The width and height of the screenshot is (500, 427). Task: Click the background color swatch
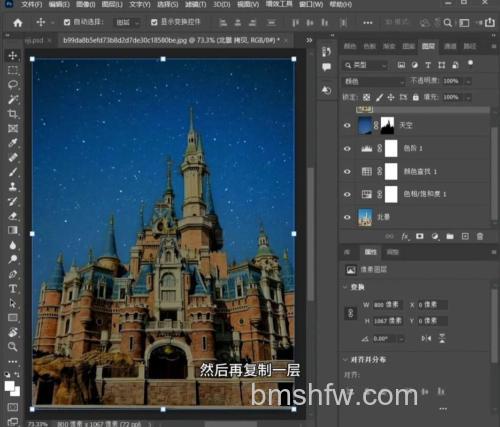[x=16, y=391]
